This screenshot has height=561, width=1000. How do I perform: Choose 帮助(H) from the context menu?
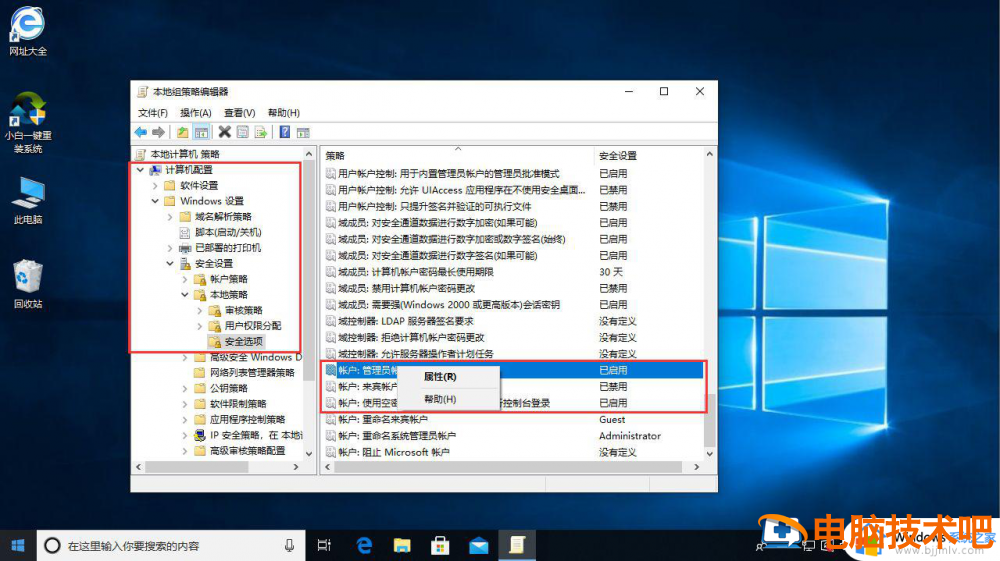tap(448, 399)
